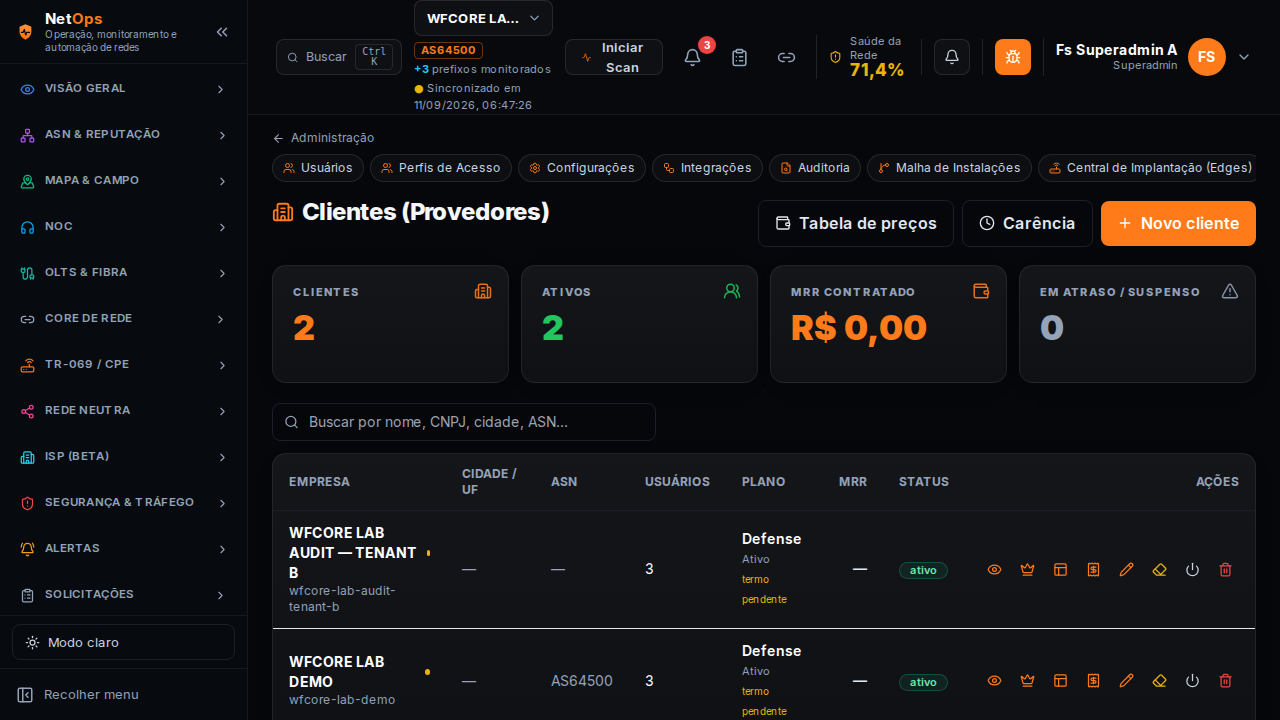
Task: Click the link chain icon in header
Action: point(786,57)
